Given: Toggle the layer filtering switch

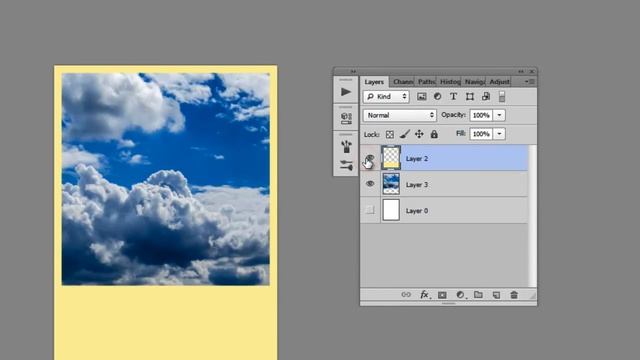Looking at the screenshot, I should (502, 96).
